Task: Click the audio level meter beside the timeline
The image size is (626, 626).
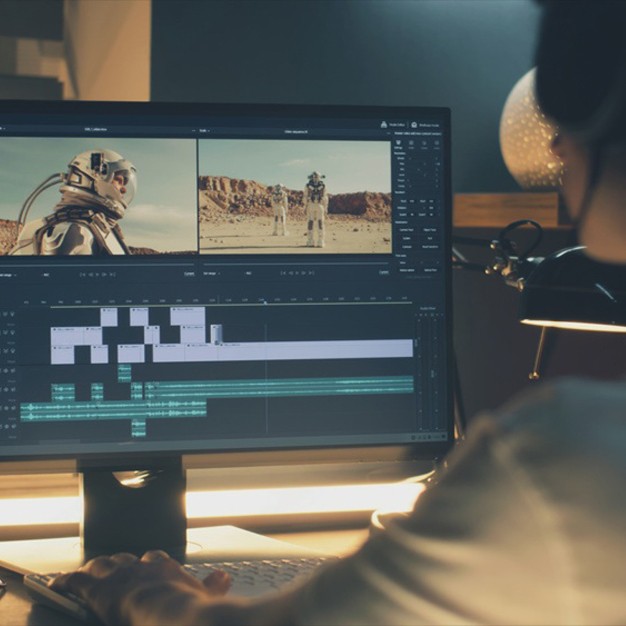Action: coord(430,372)
